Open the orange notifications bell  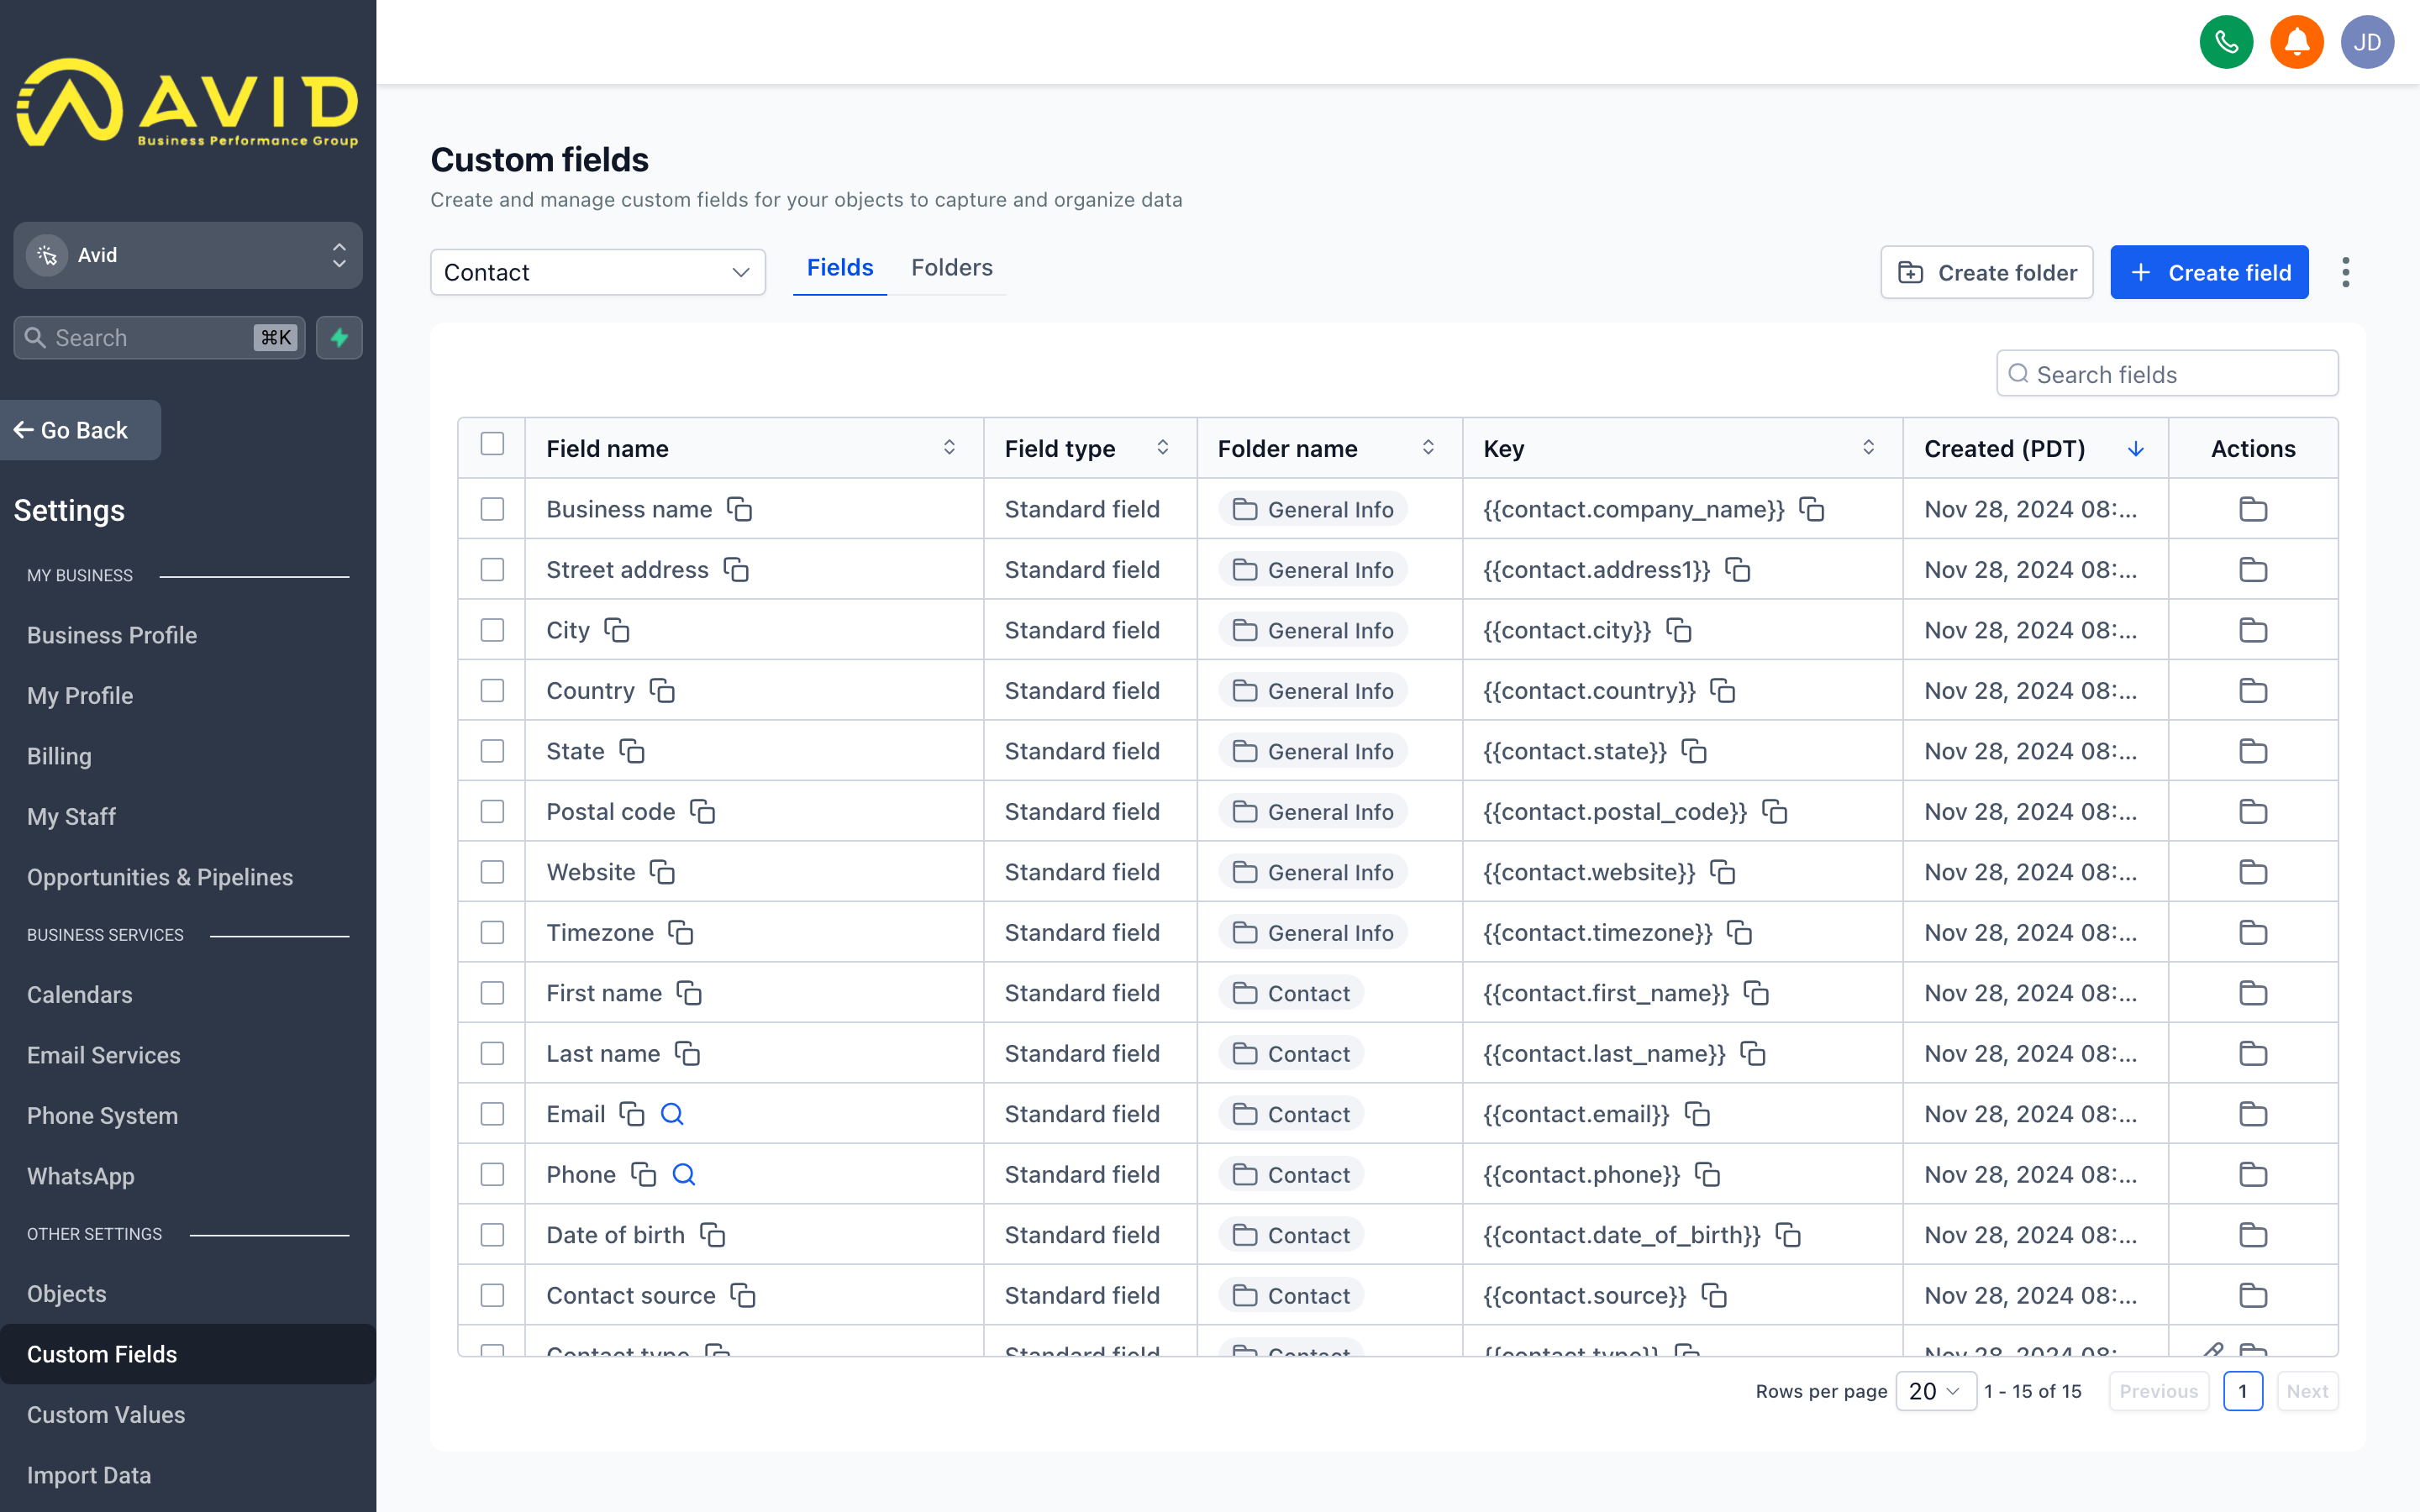[2297, 42]
